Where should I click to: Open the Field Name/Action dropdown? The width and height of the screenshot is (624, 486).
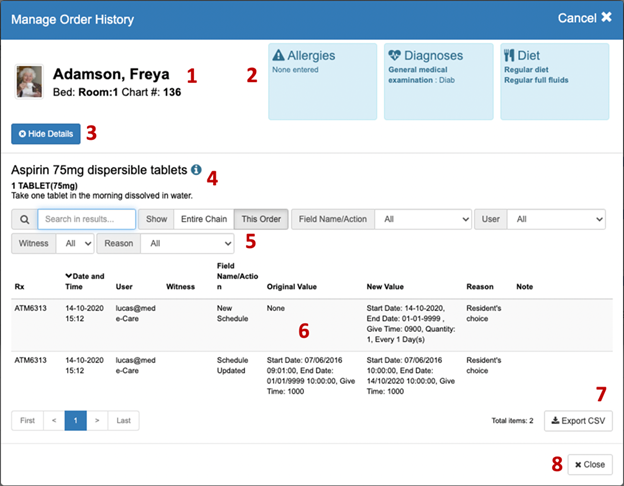click(x=421, y=219)
